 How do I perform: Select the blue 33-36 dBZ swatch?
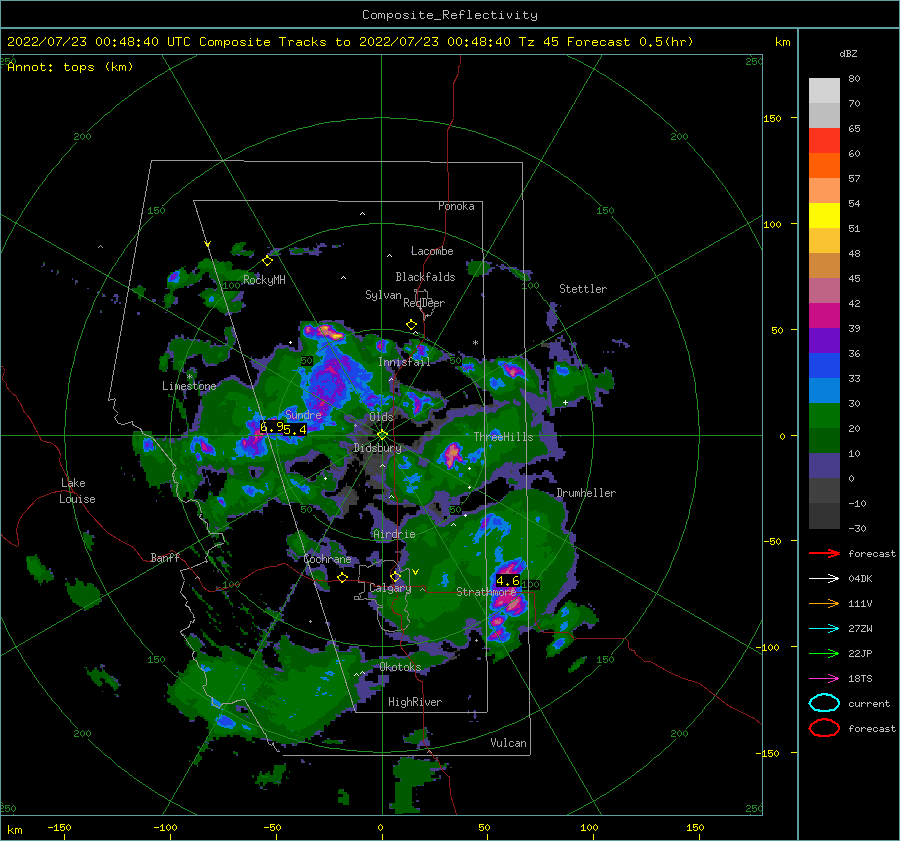824,366
